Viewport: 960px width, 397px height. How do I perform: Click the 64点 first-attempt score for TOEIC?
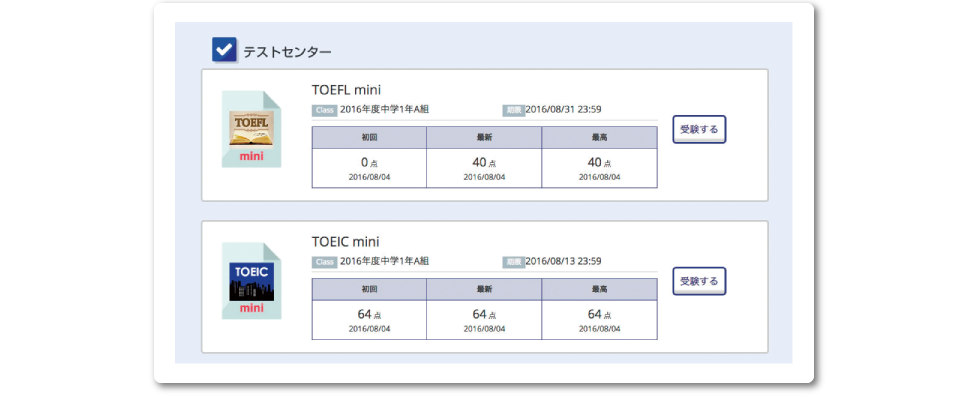click(x=369, y=315)
